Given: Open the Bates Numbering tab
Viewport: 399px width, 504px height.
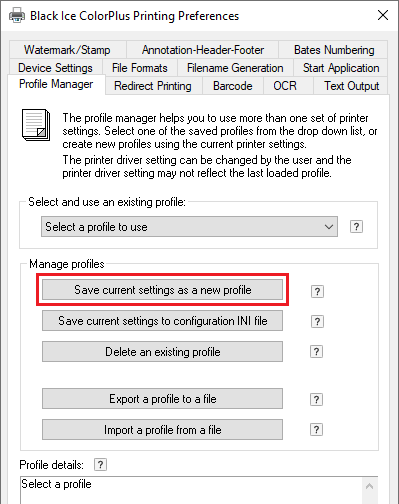Looking at the screenshot, I should point(333,50).
